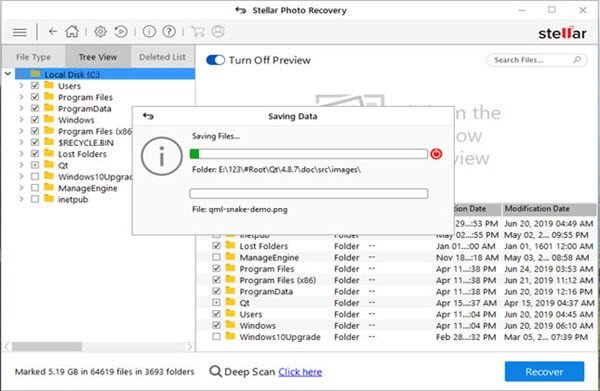This screenshot has height=391, width=600.
Task: Click the Users folder icon in tree
Action: [x=49, y=85]
